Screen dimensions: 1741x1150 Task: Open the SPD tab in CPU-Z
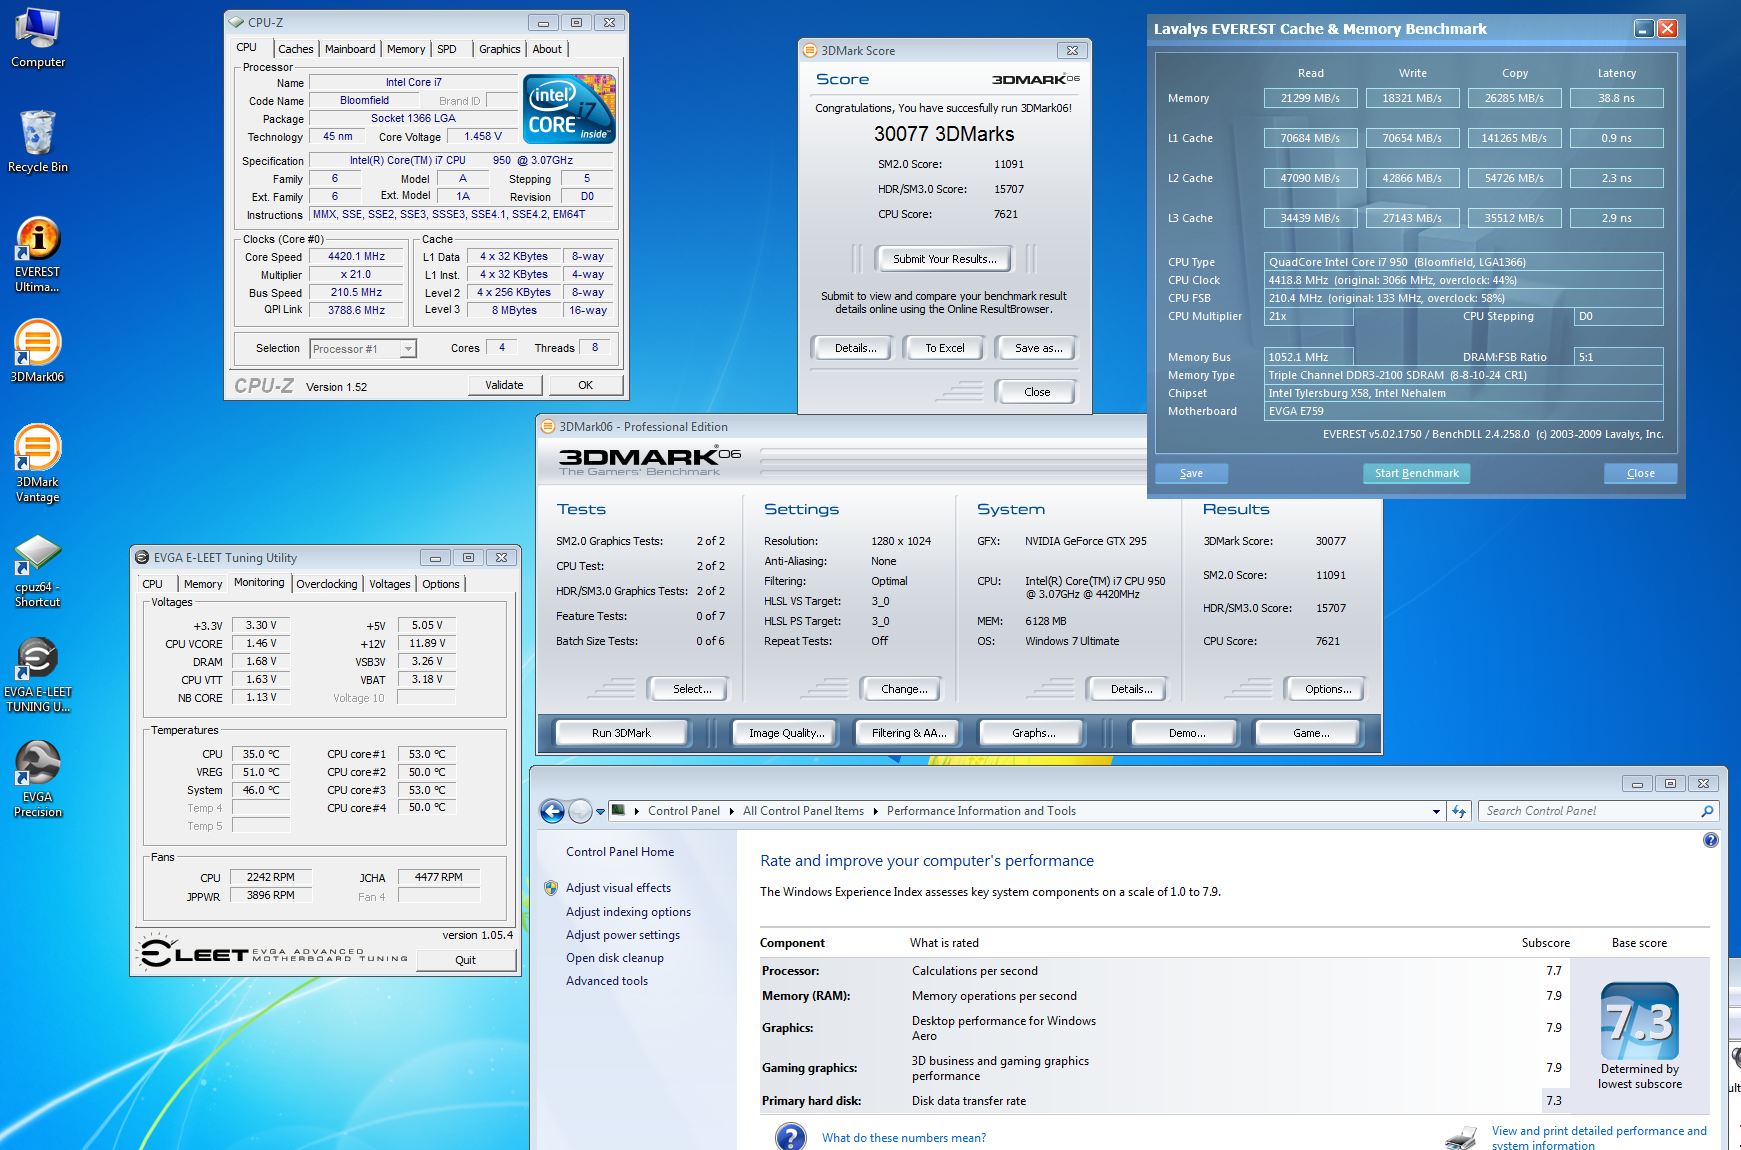[447, 49]
